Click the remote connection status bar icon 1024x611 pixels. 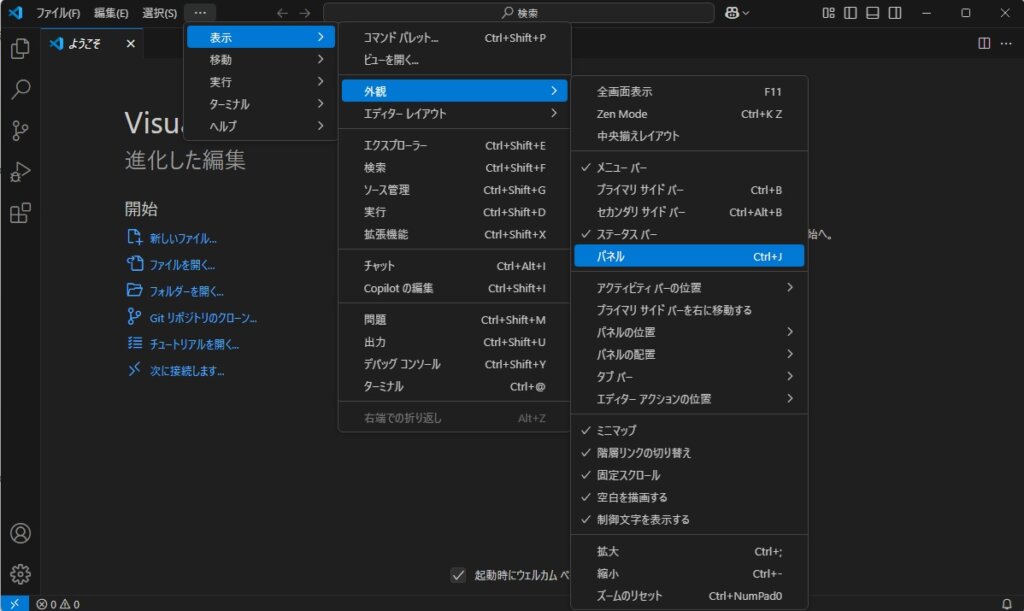click(x=14, y=604)
